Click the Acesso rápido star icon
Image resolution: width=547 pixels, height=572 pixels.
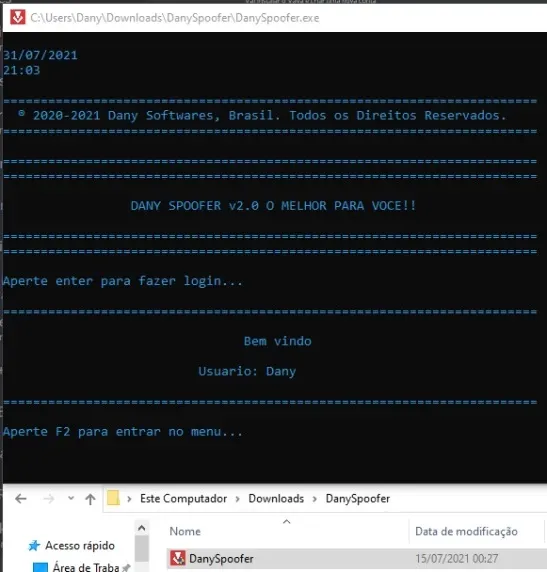(x=34, y=546)
